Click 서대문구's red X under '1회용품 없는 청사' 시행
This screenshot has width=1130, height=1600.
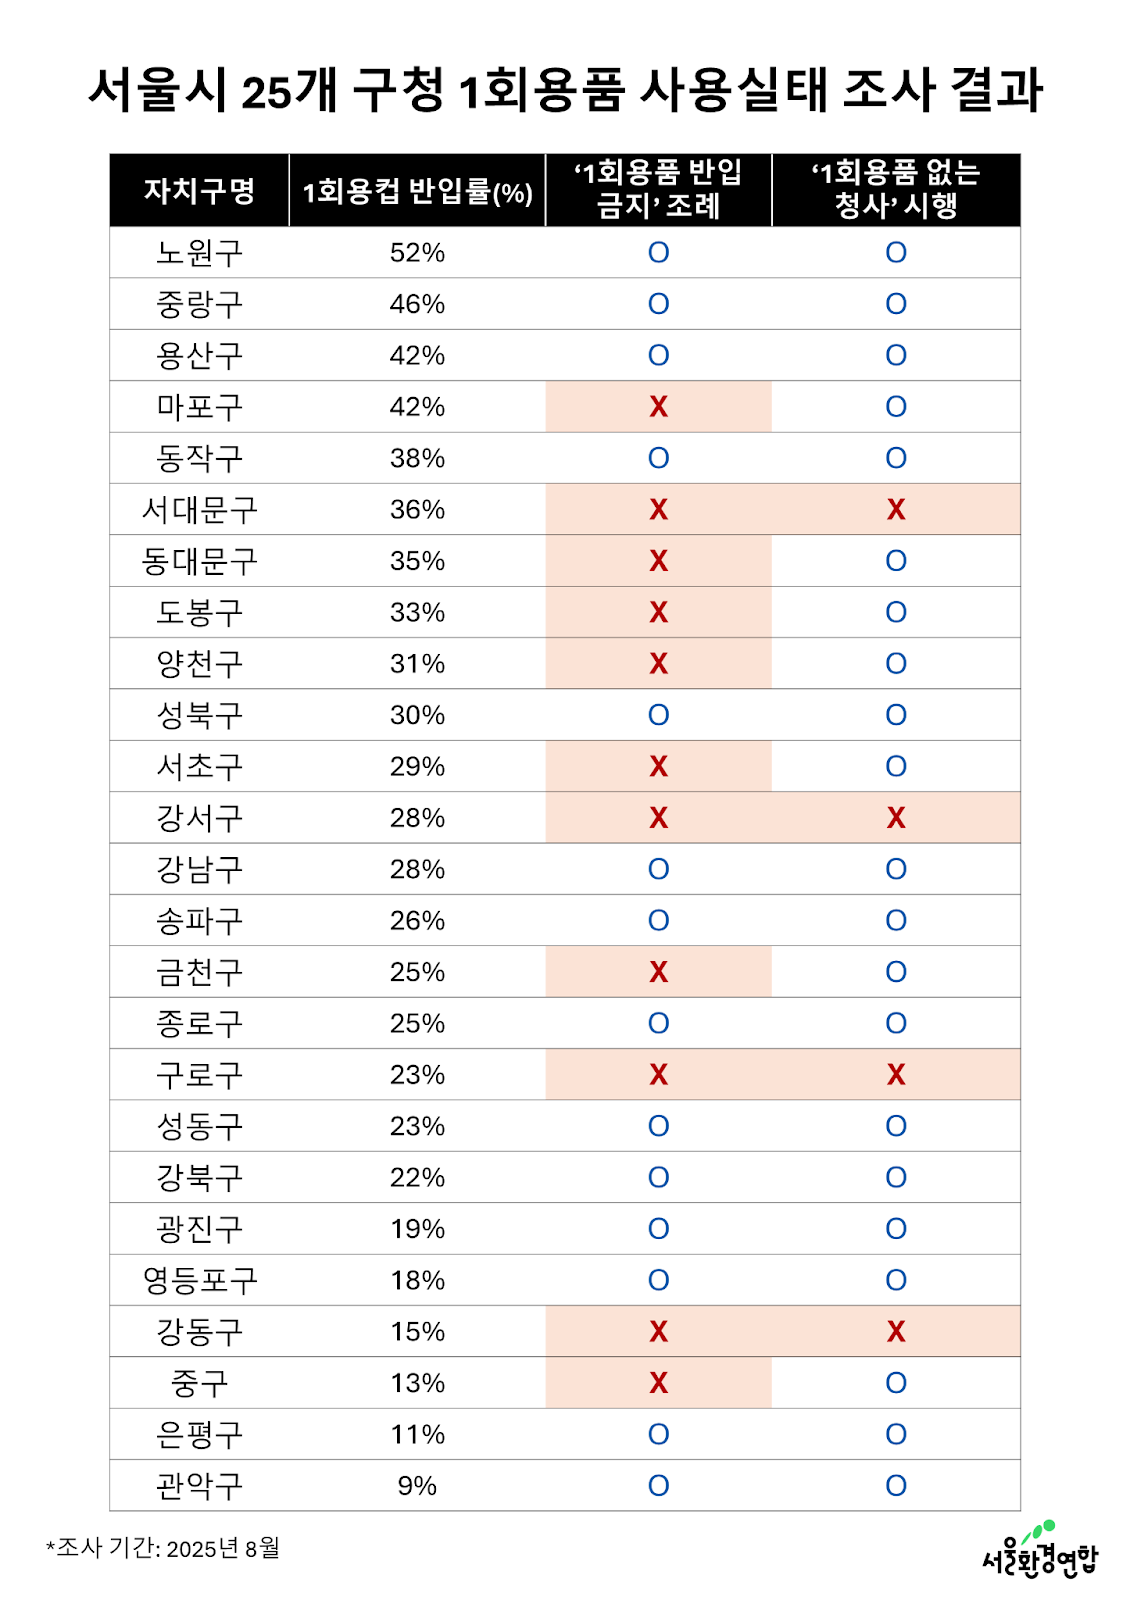[x=896, y=510]
